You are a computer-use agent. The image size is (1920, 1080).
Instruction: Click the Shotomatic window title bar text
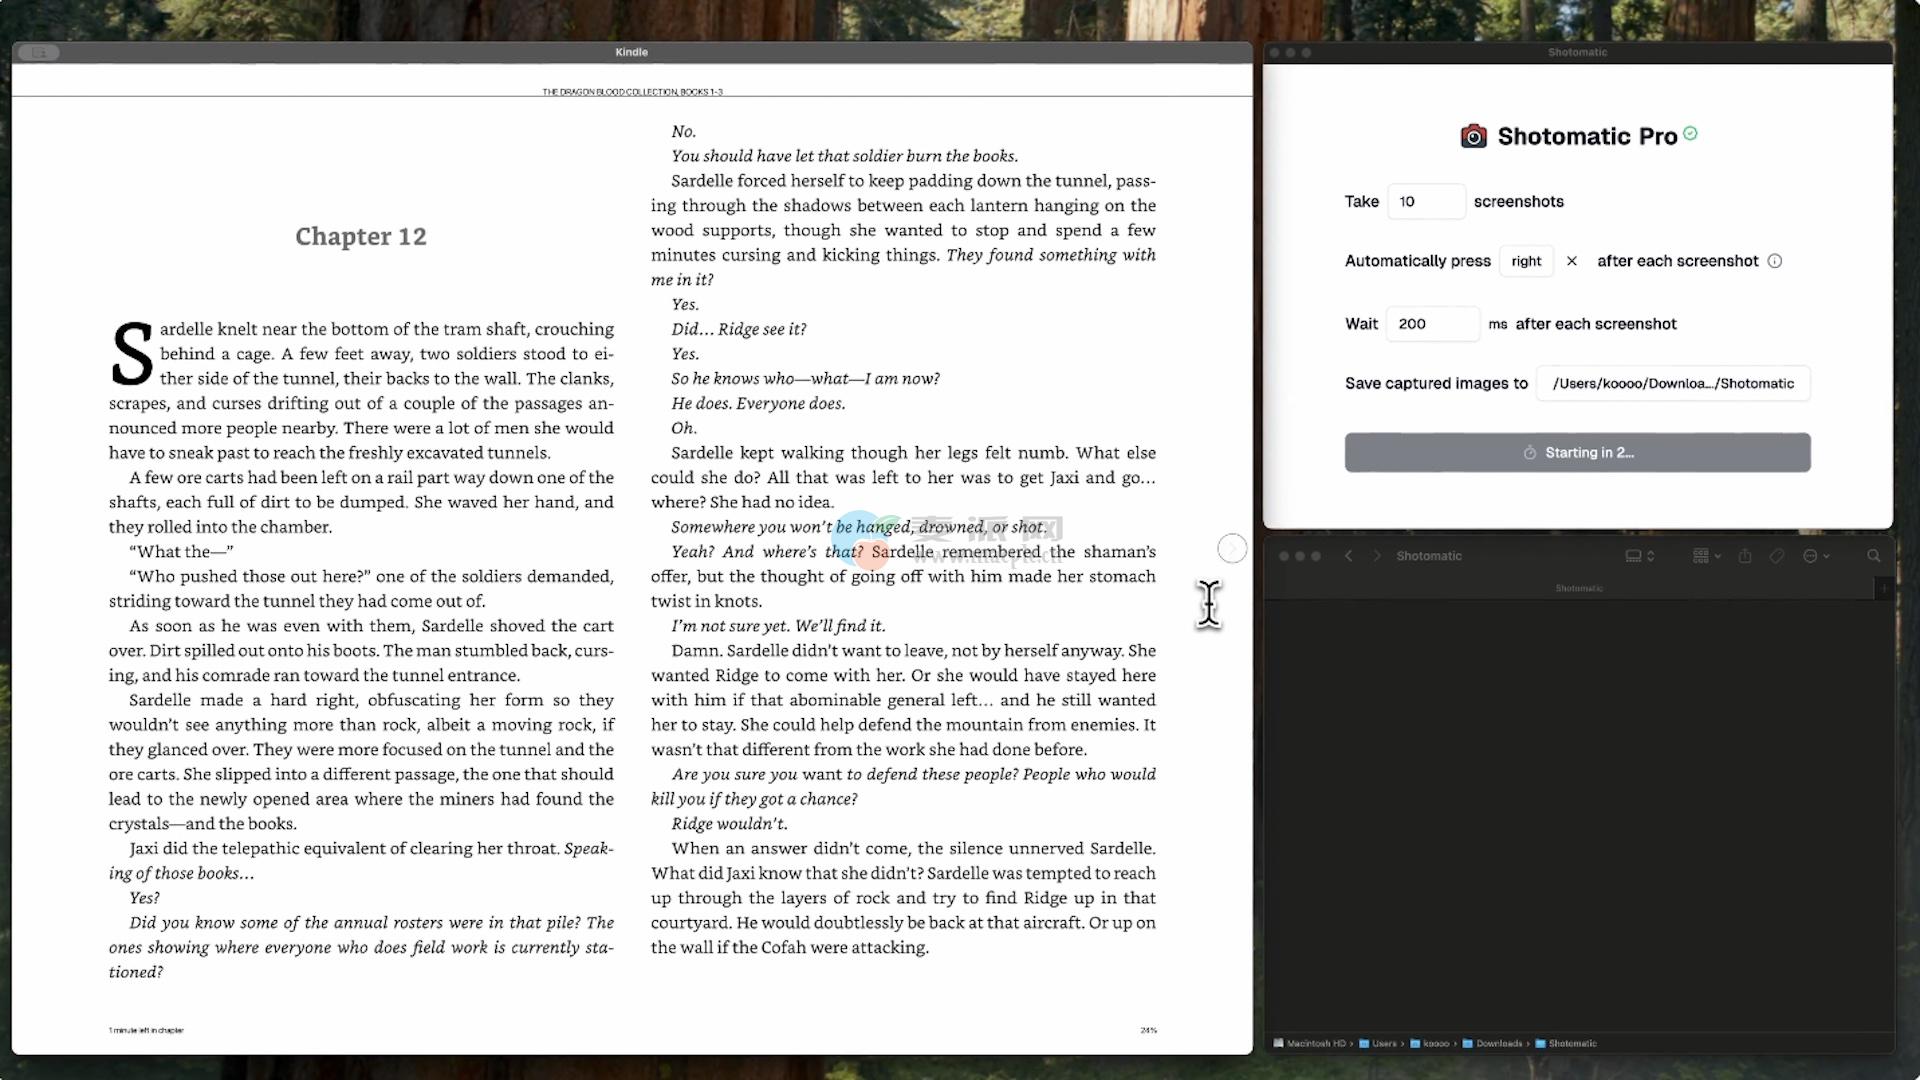pos(1577,52)
